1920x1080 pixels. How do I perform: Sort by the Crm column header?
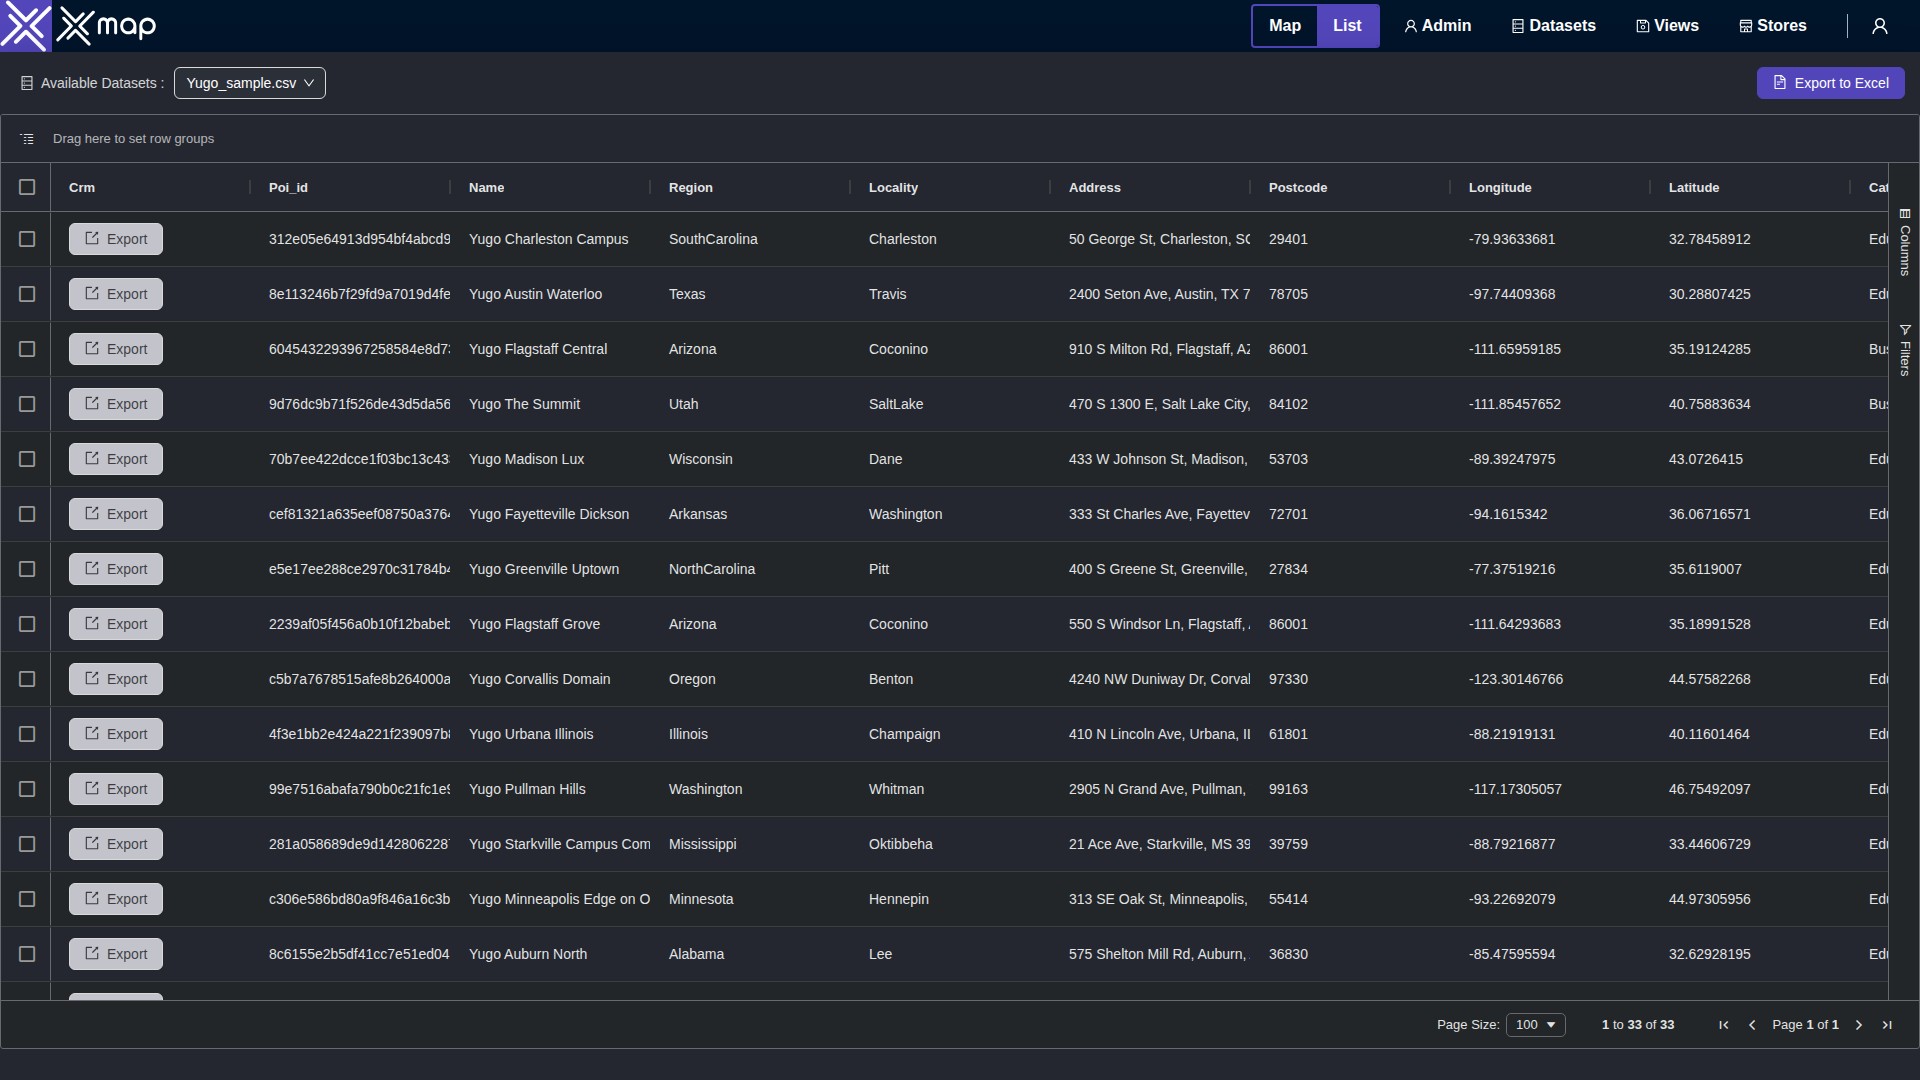pyautogui.click(x=82, y=188)
